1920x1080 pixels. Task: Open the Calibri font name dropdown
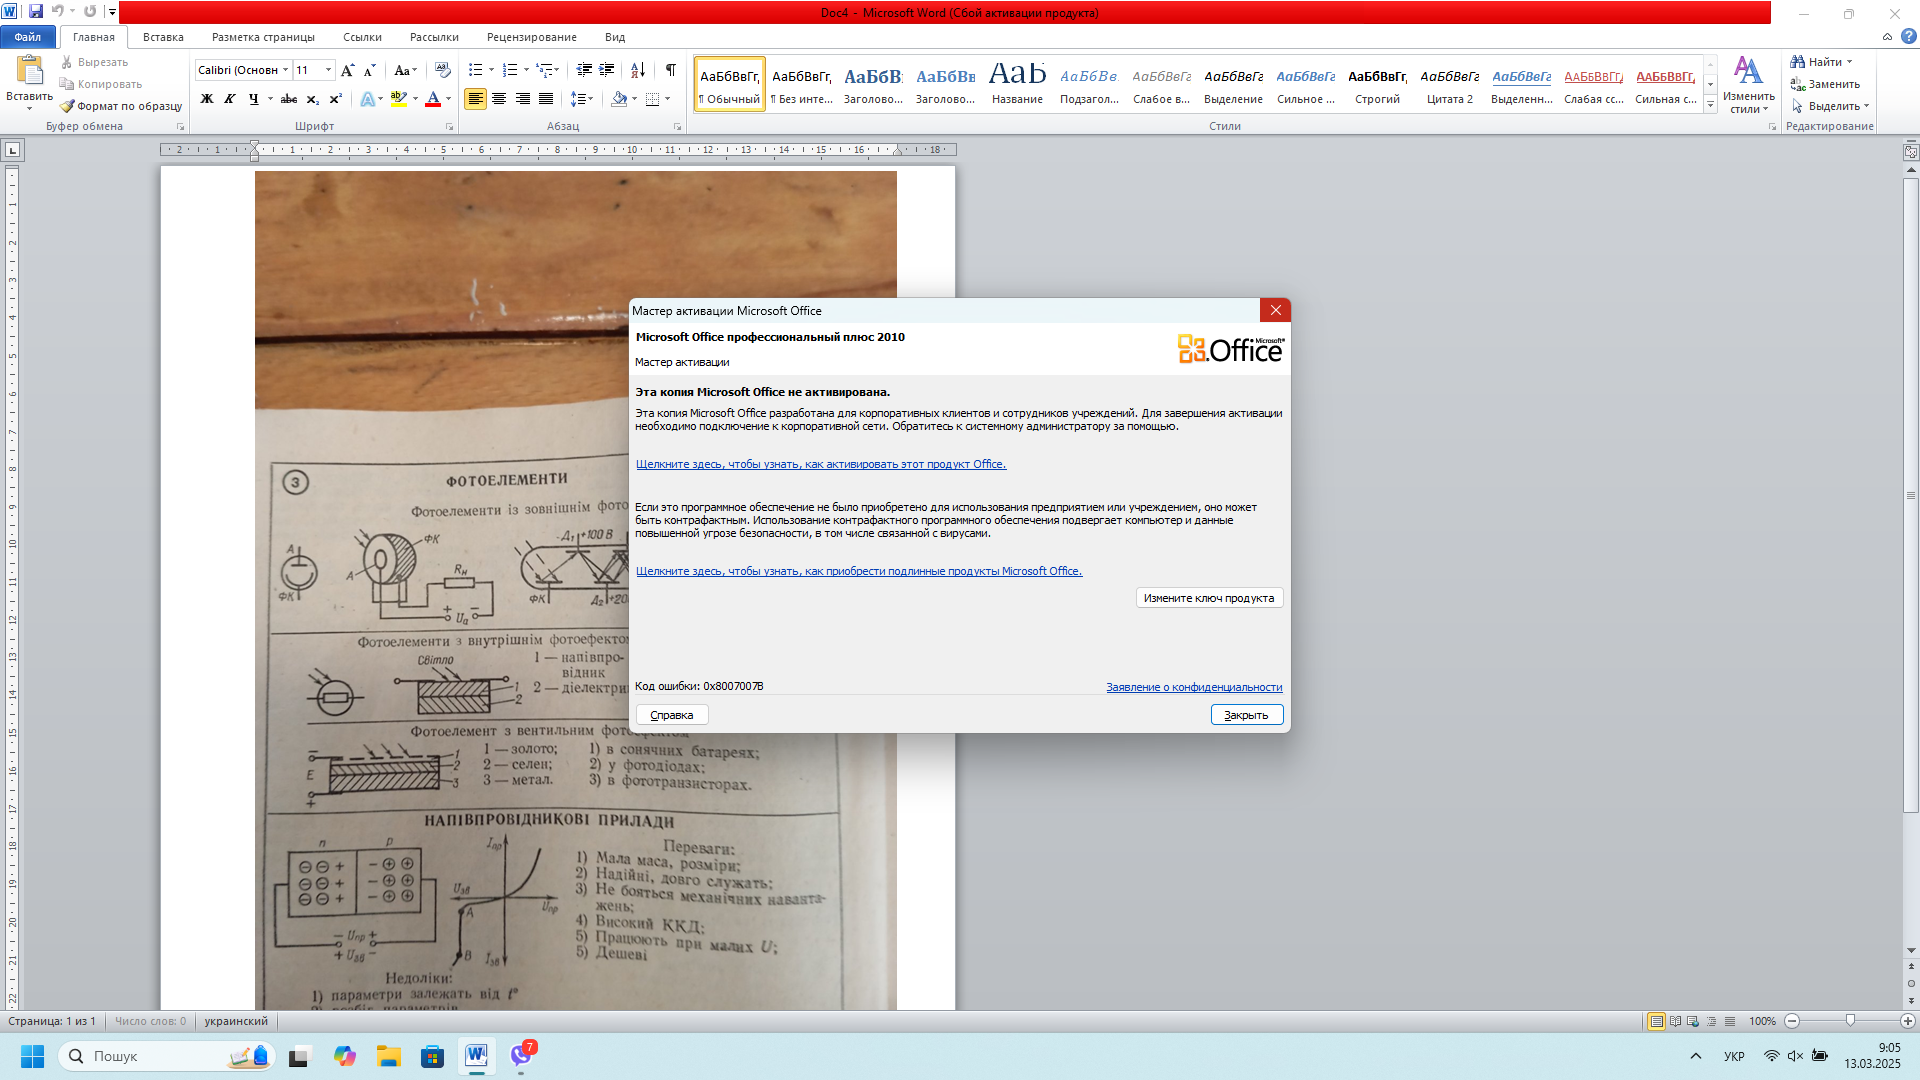[286, 70]
